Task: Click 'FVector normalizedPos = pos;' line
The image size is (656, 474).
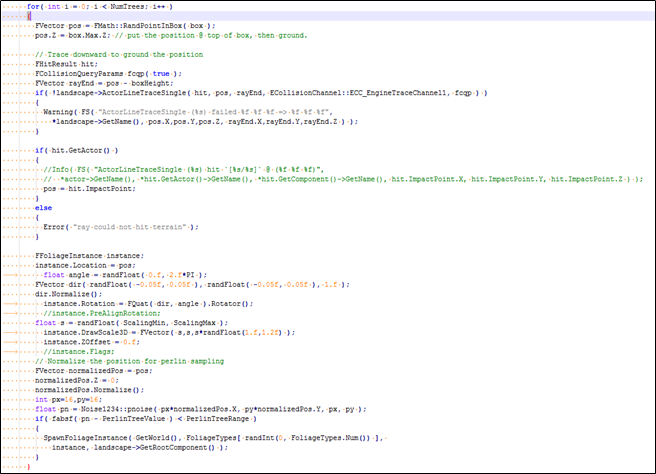Action: tap(94, 372)
